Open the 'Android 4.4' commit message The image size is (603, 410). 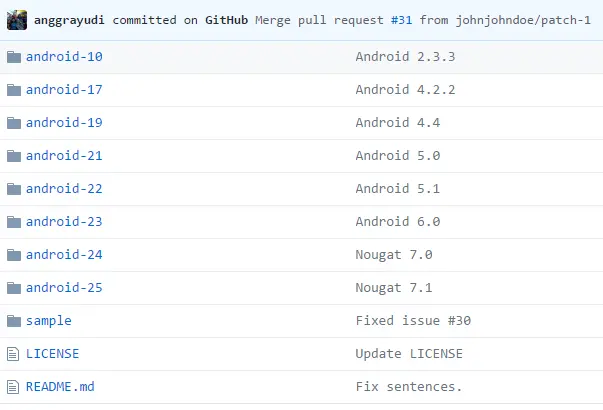coord(398,123)
